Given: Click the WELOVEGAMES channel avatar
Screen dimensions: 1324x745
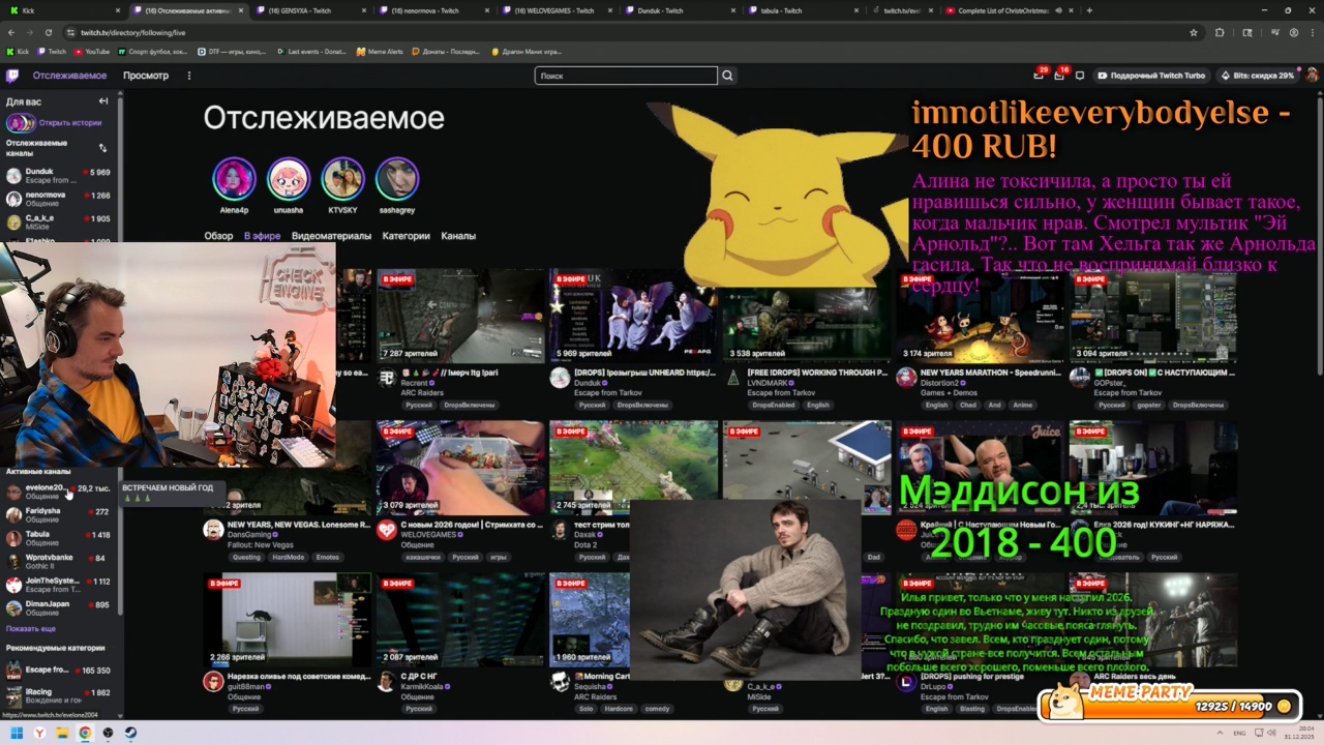Looking at the screenshot, I should point(387,530).
